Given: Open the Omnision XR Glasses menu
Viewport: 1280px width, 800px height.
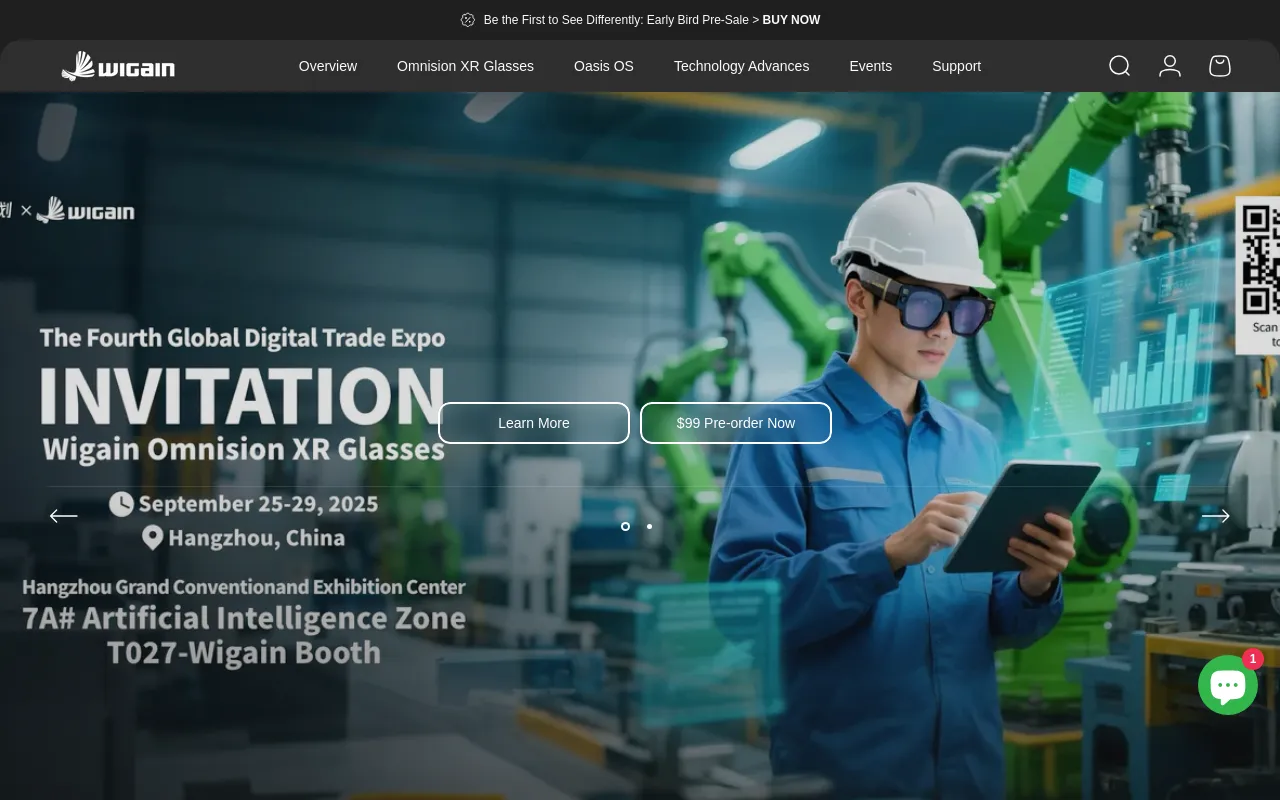Looking at the screenshot, I should click(x=465, y=66).
